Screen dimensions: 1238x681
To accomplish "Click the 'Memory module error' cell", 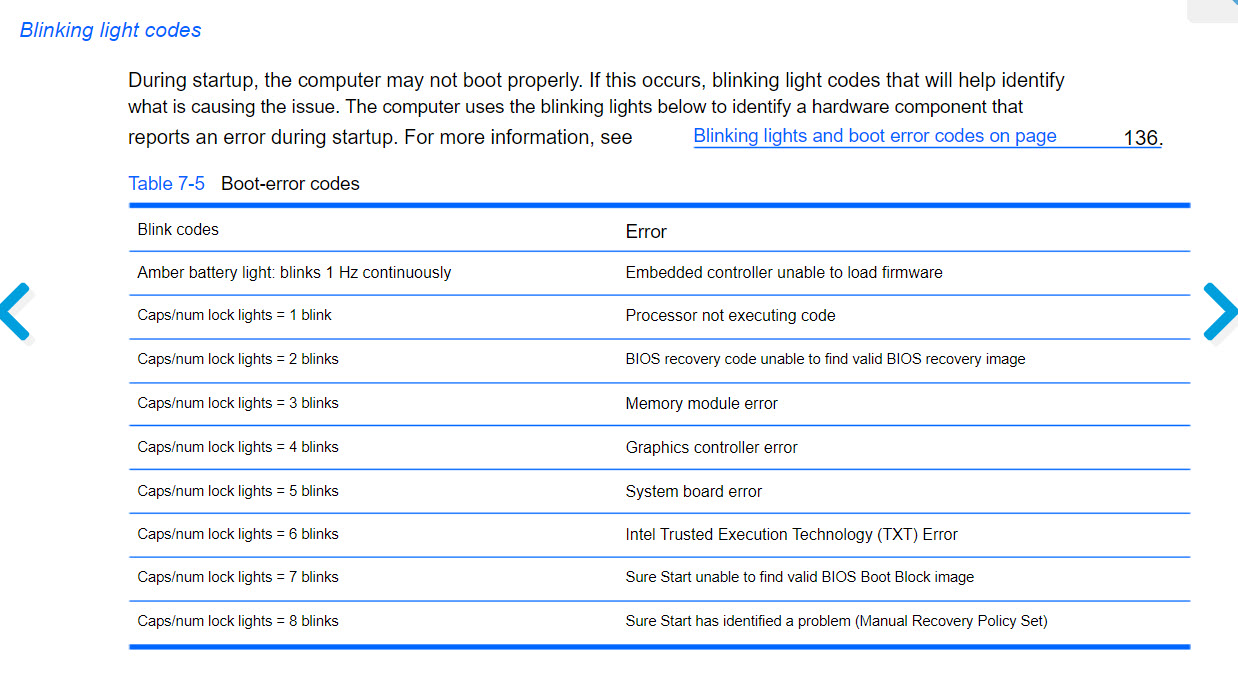I will [701, 403].
